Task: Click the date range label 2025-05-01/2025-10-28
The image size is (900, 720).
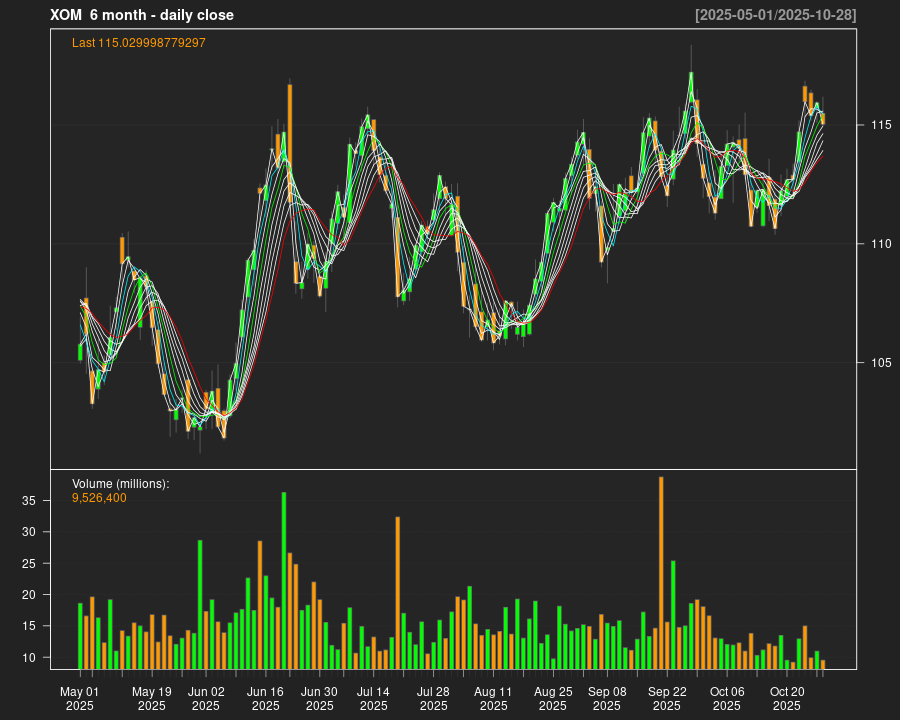Action: click(775, 15)
